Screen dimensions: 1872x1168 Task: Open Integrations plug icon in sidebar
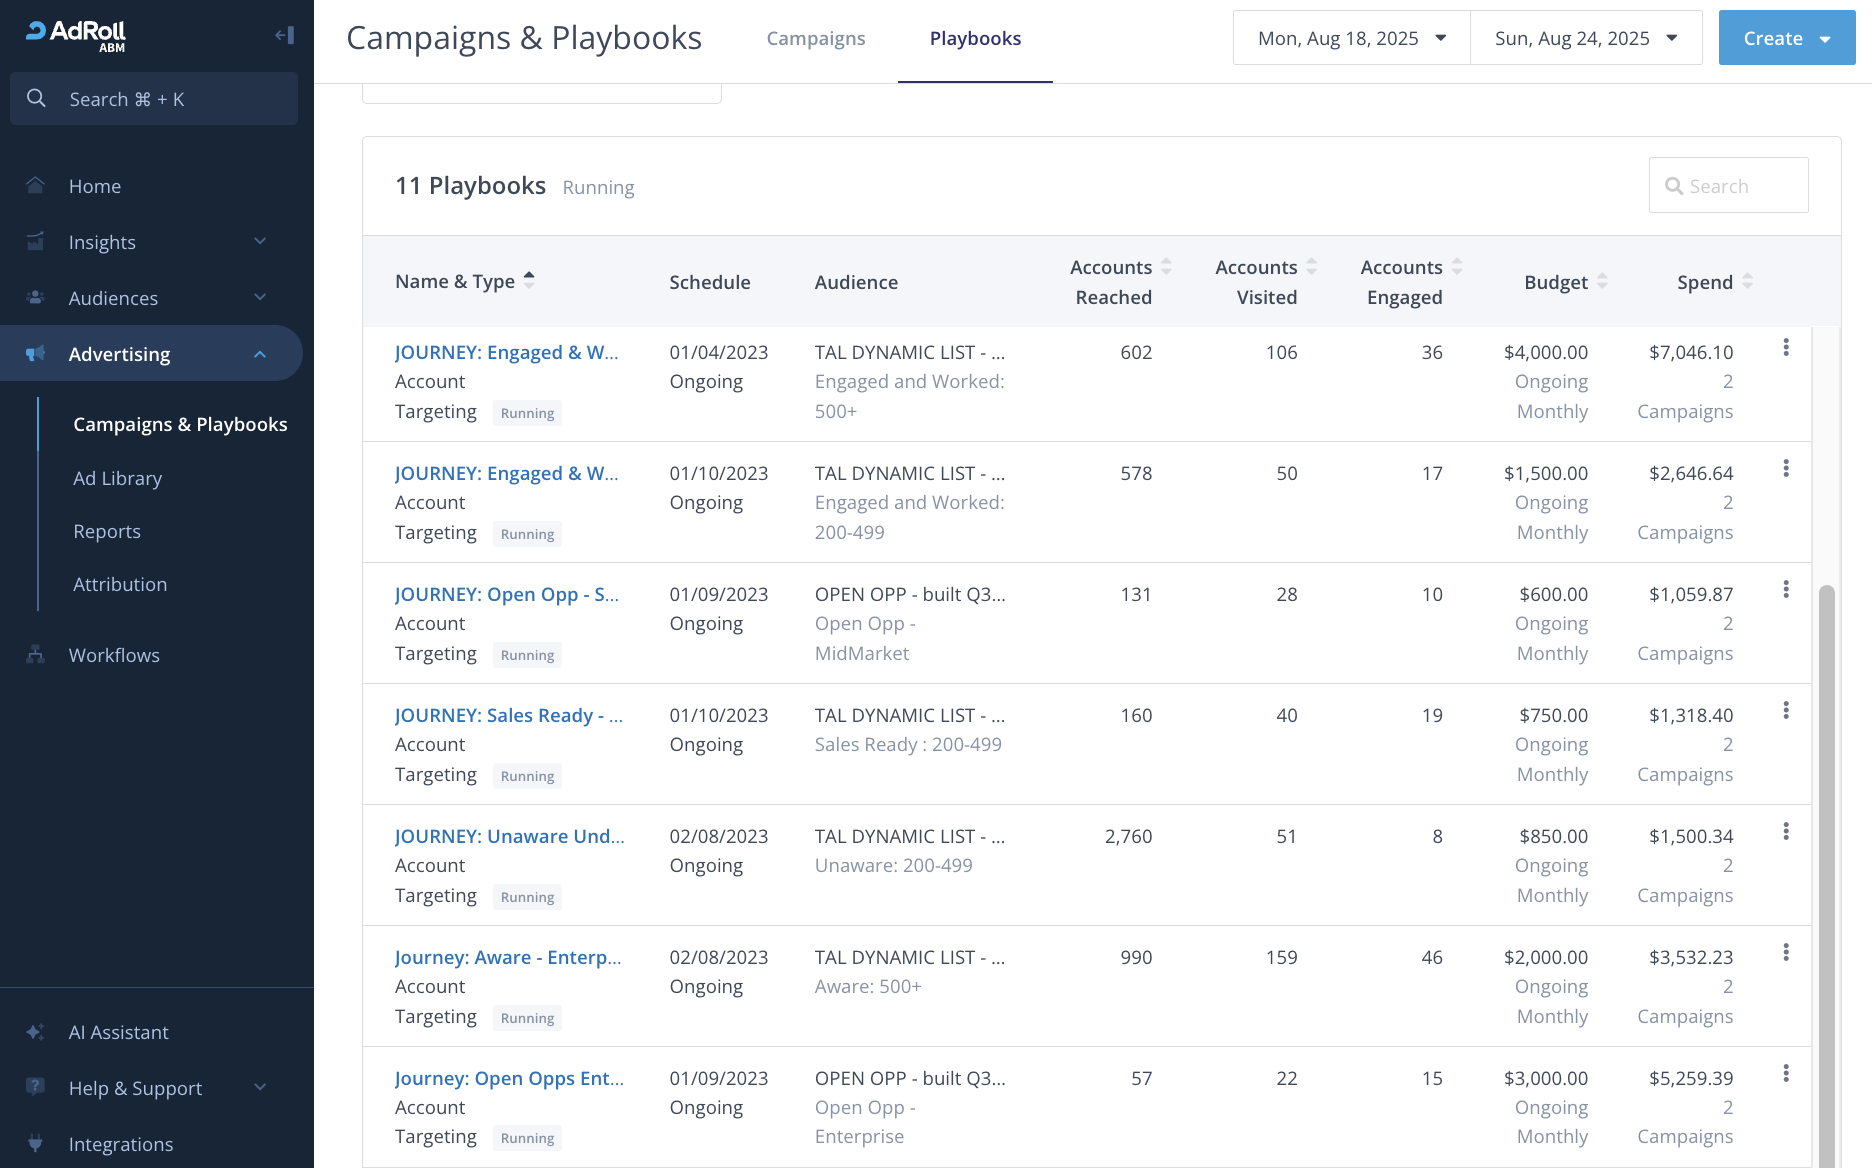click(36, 1144)
